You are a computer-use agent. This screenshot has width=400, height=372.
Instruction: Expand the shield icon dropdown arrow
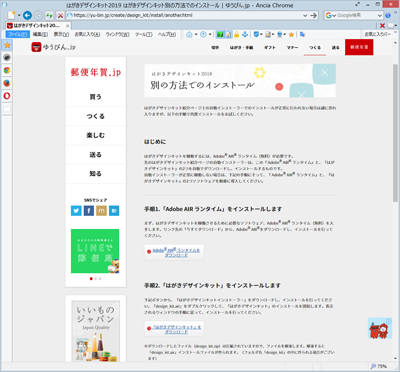point(261,34)
